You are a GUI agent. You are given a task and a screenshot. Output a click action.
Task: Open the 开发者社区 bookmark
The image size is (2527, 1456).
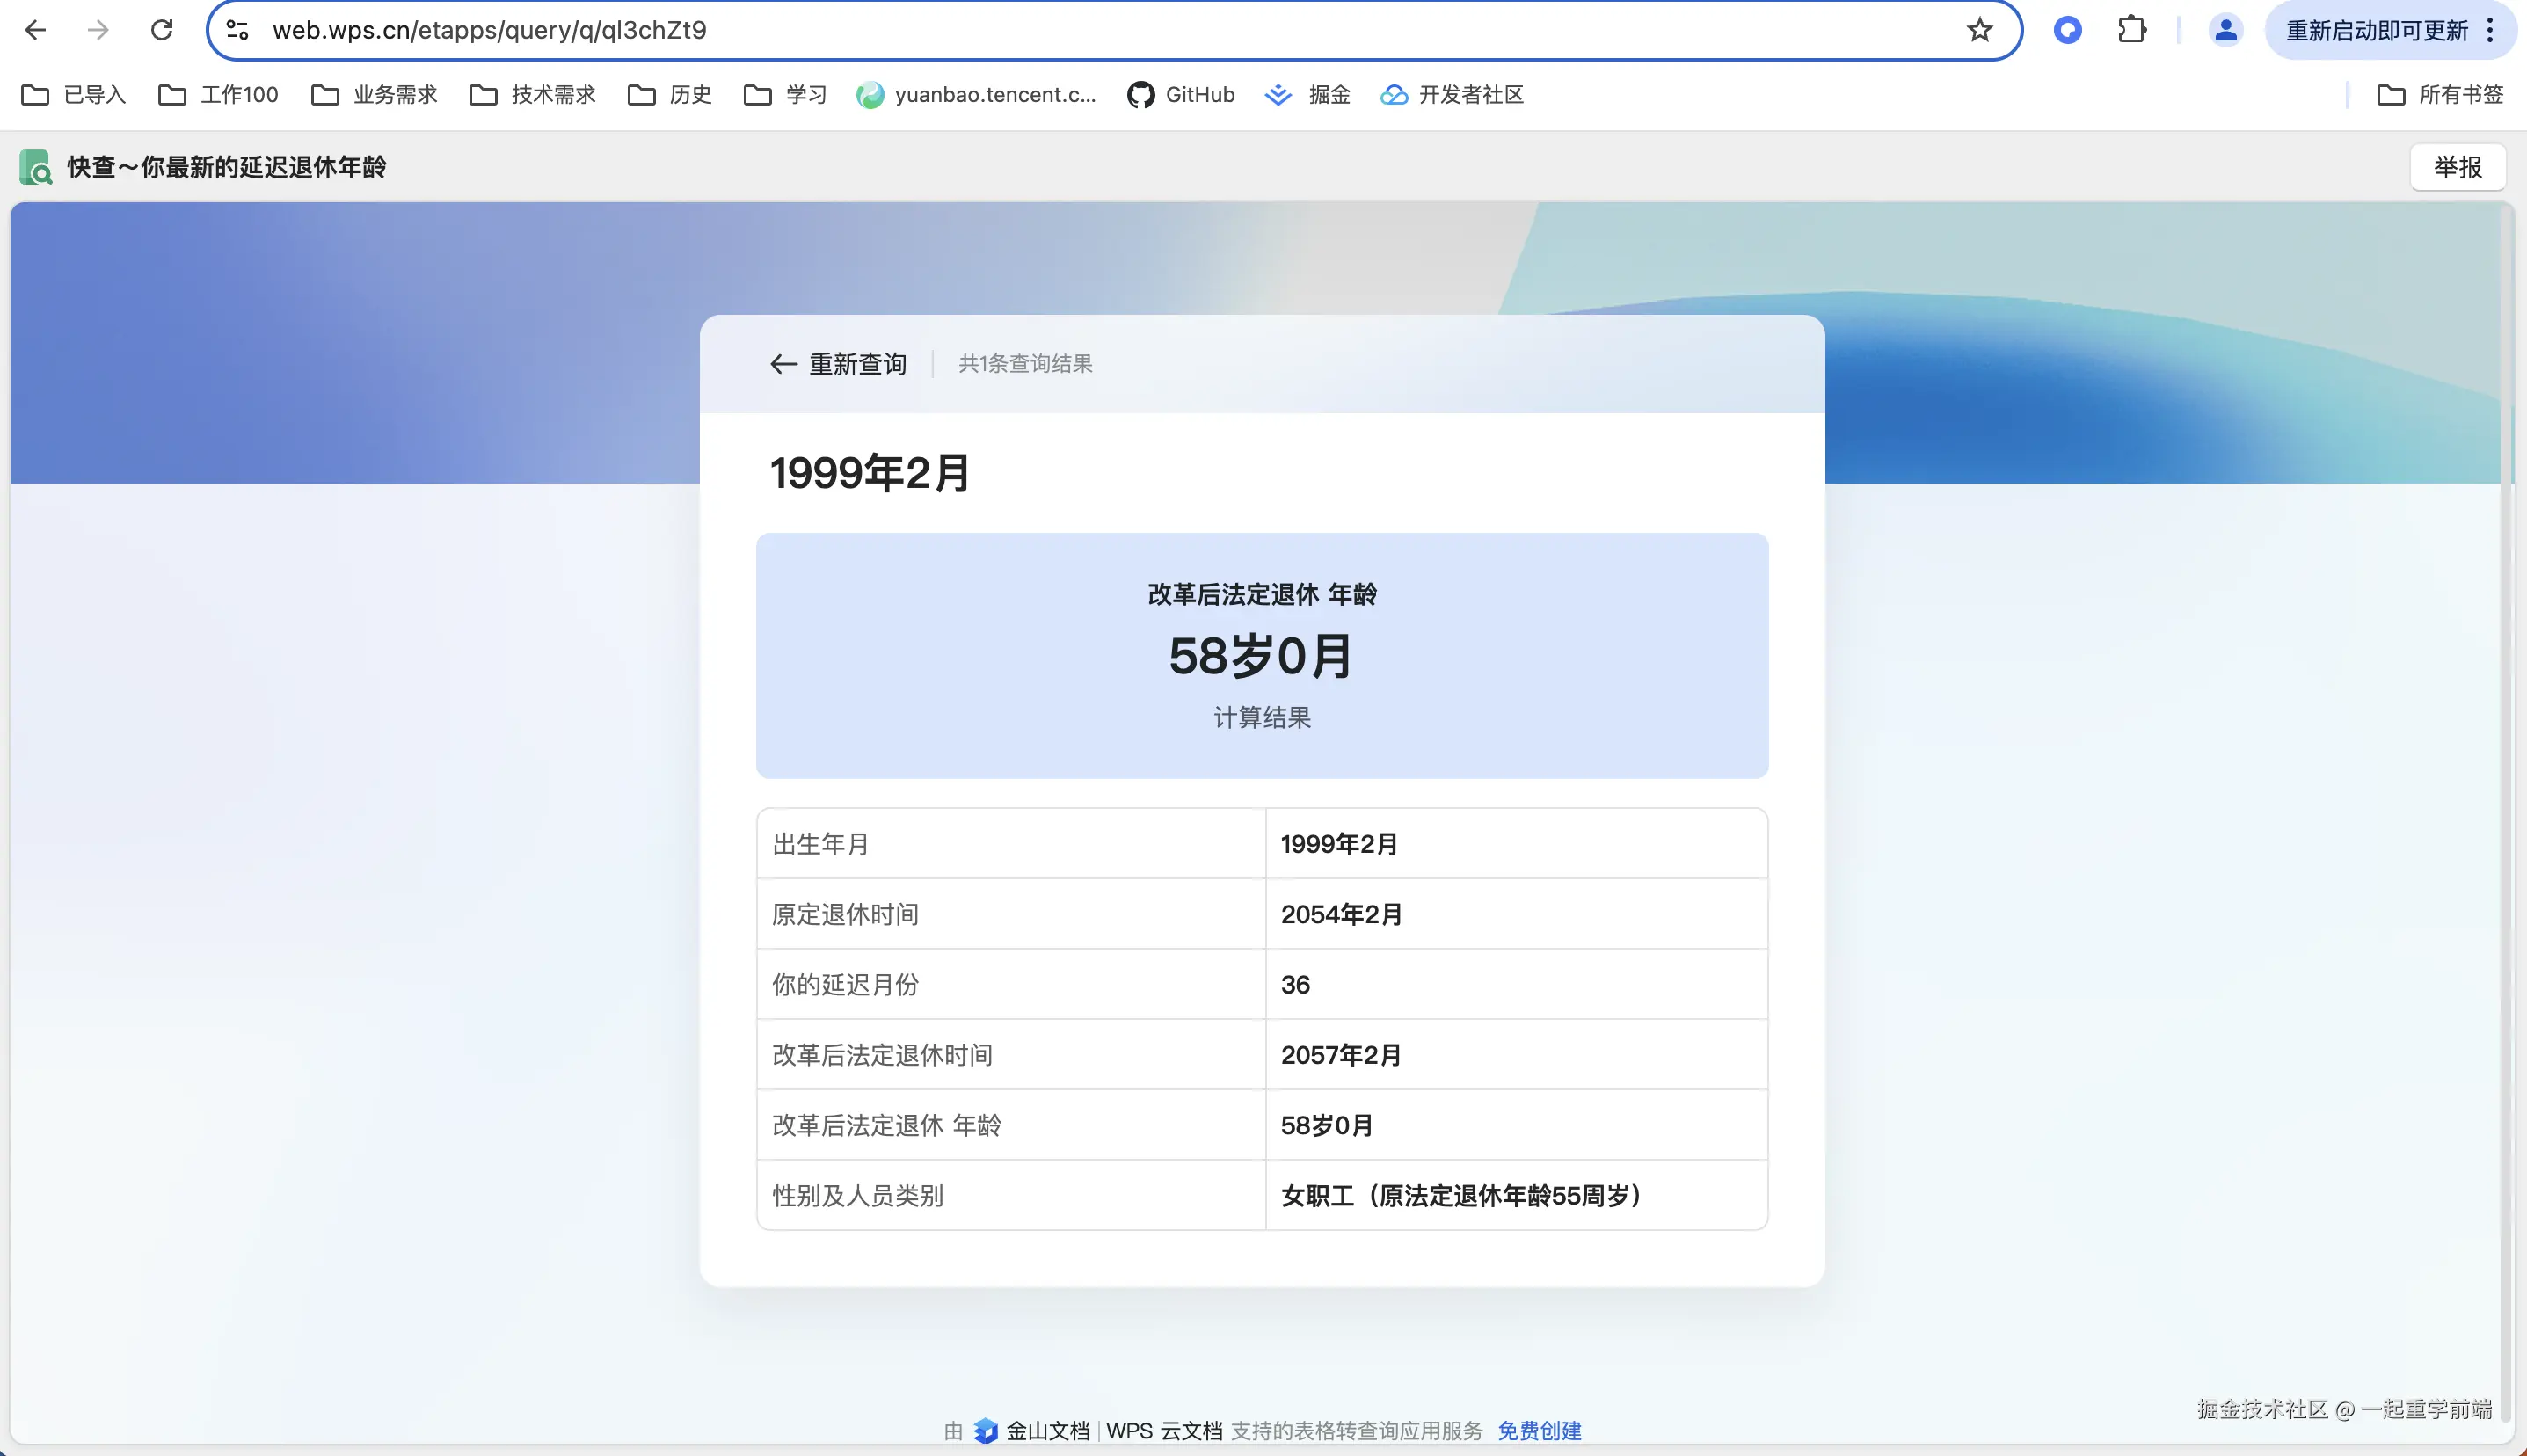click(1452, 95)
